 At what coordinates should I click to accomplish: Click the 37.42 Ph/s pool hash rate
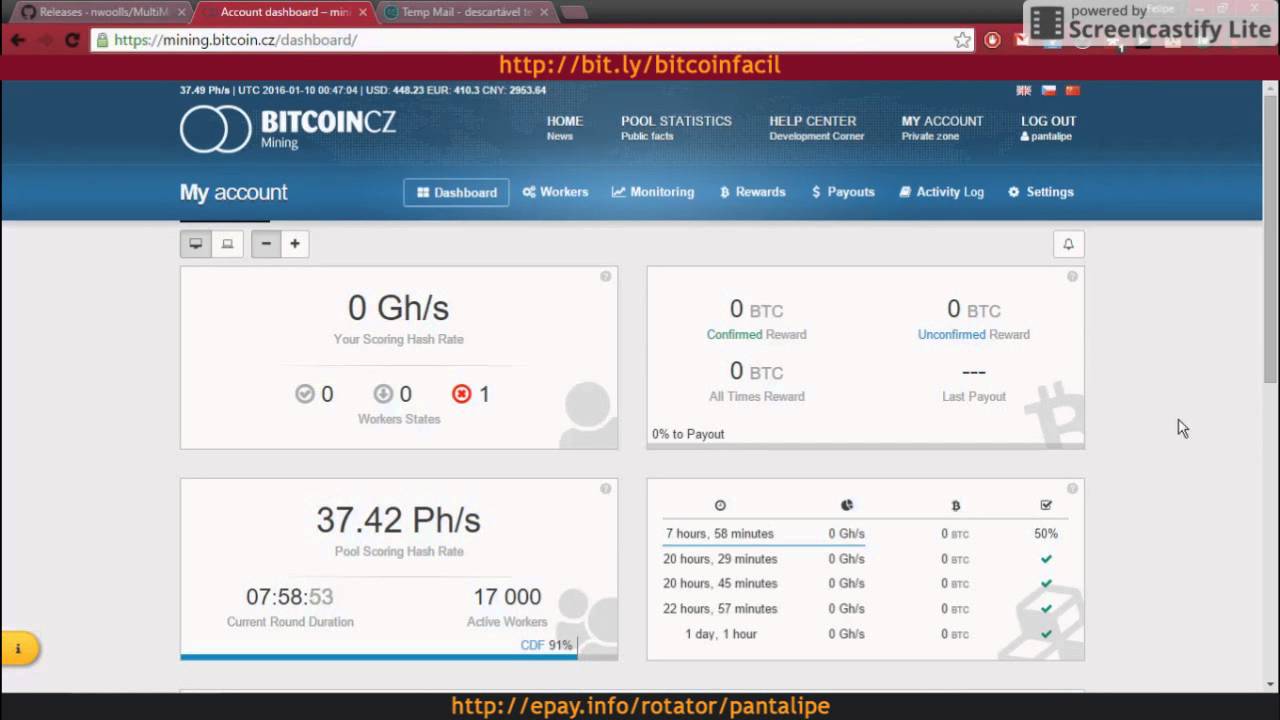tap(398, 520)
